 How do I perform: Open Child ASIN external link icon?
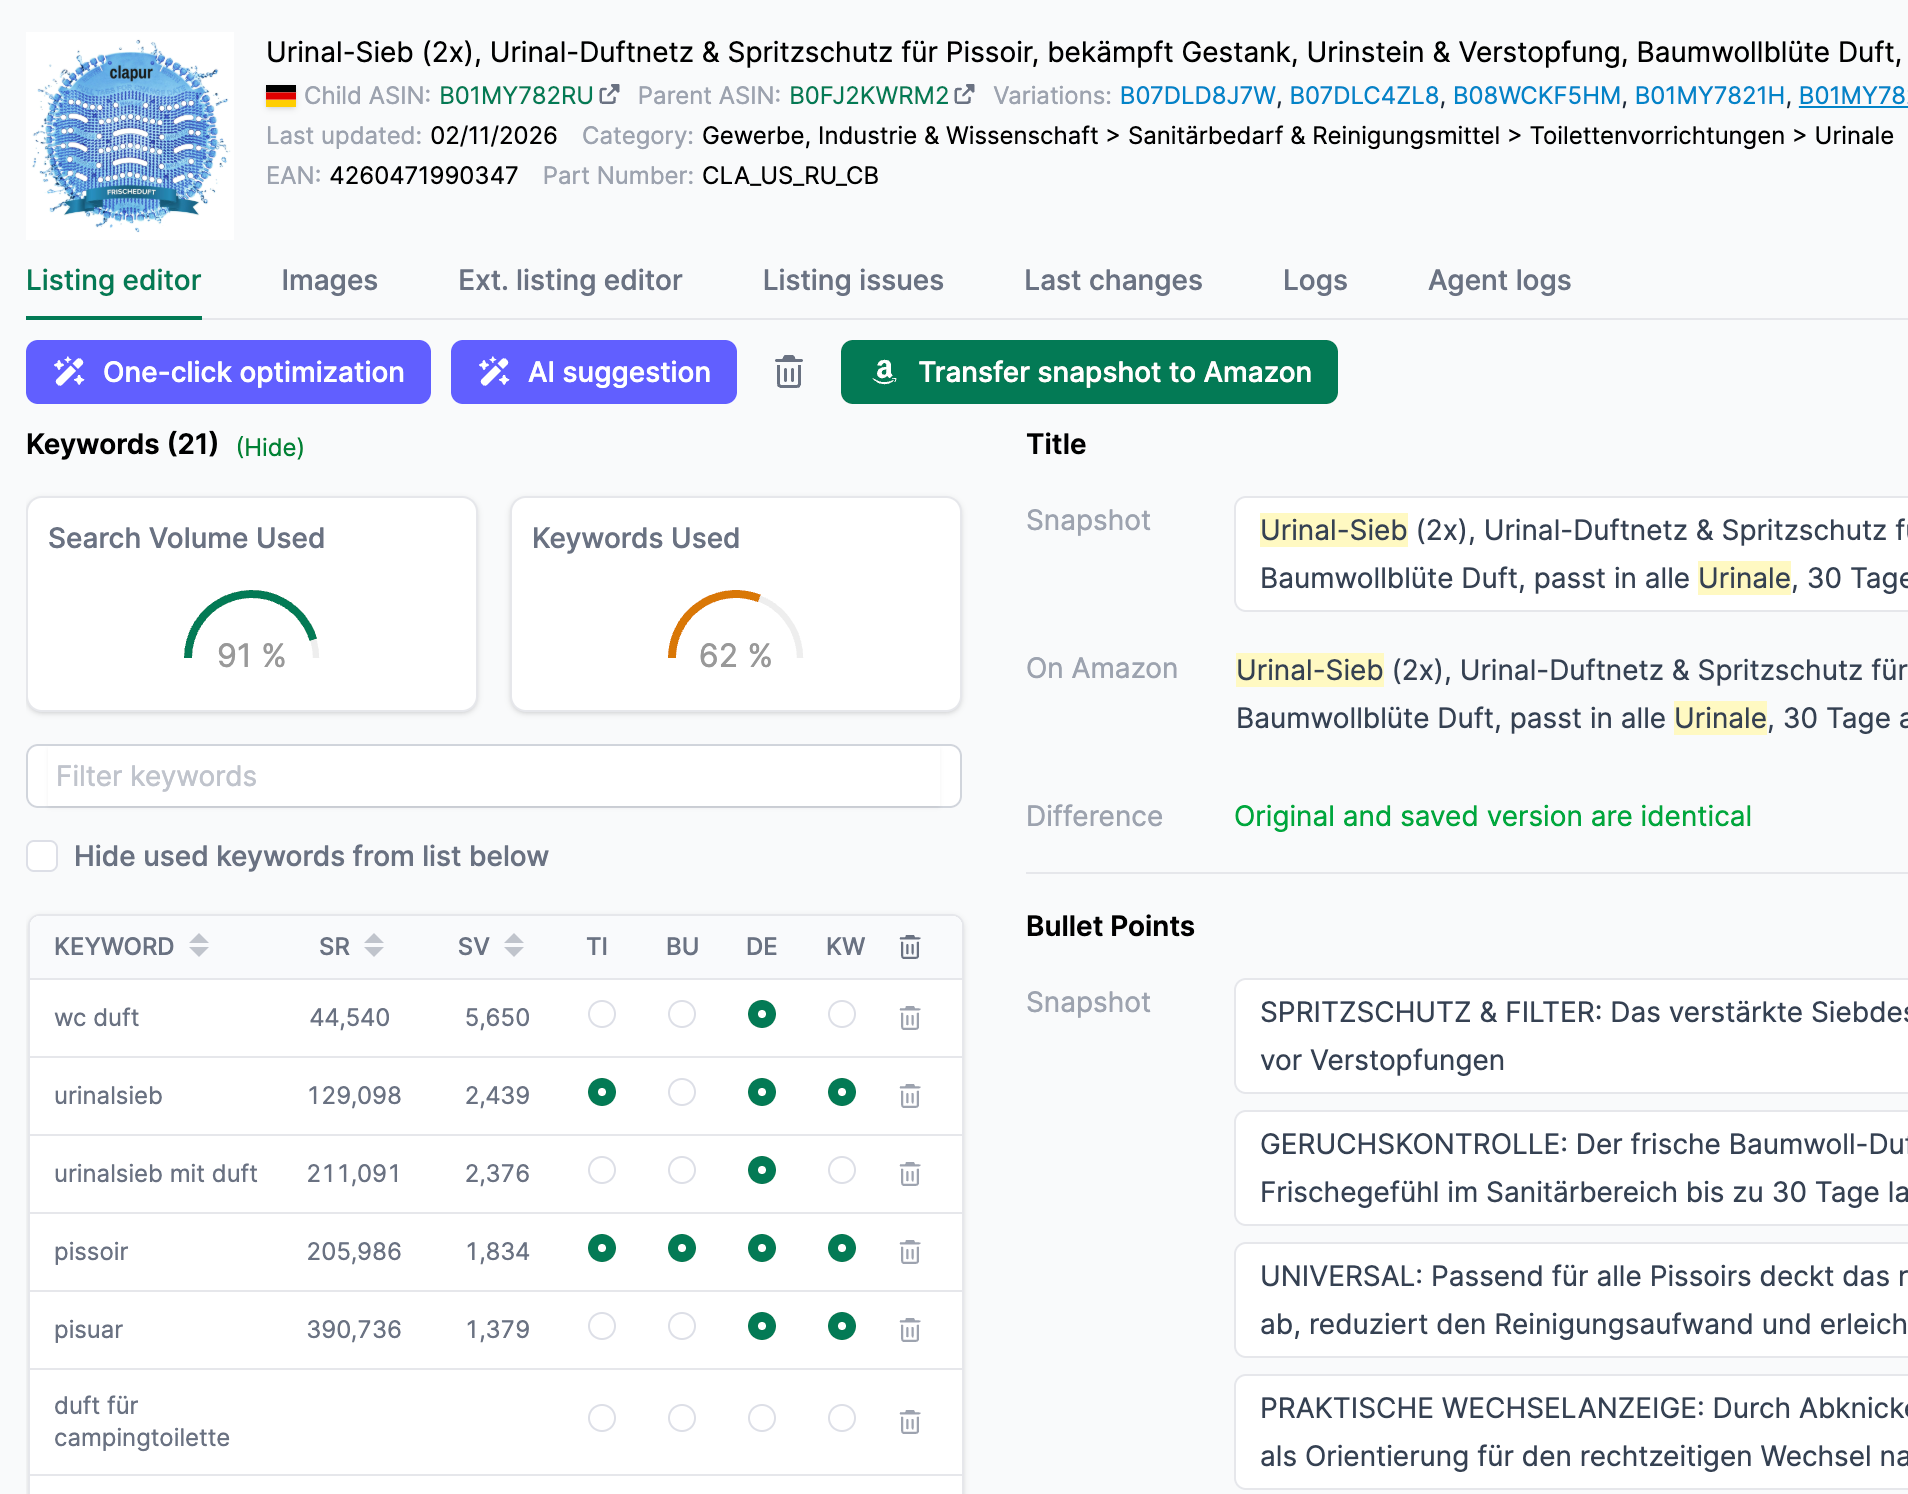(x=609, y=95)
